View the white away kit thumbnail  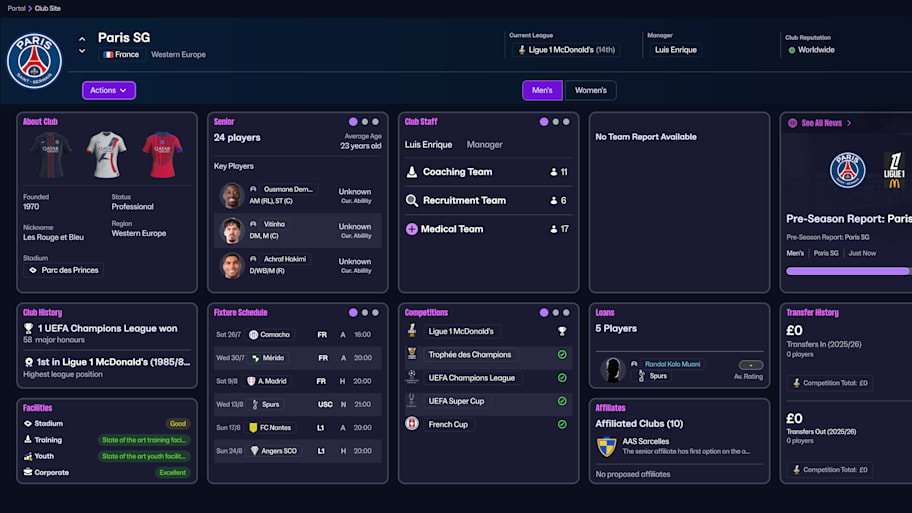106,154
